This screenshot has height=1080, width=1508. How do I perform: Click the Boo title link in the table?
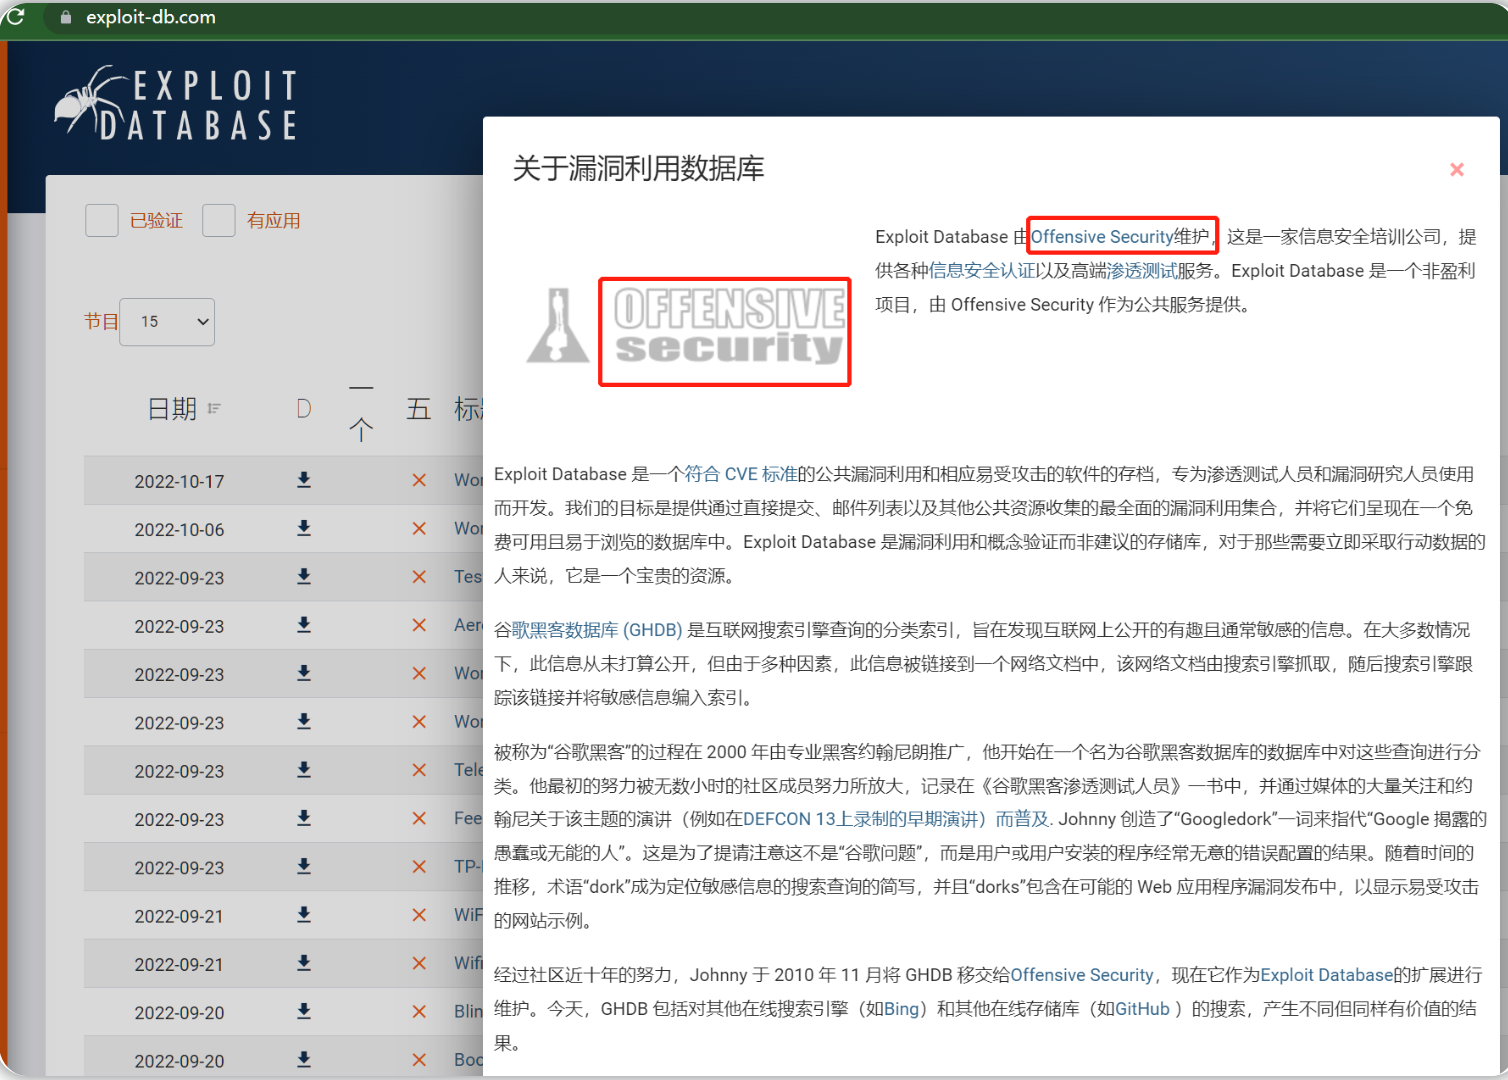tap(468, 1059)
